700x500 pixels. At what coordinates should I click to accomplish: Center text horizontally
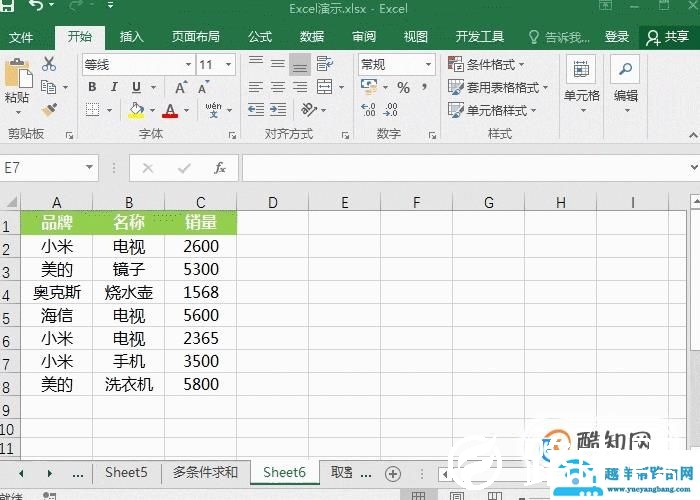pyautogui.click(x=278, y=87)
